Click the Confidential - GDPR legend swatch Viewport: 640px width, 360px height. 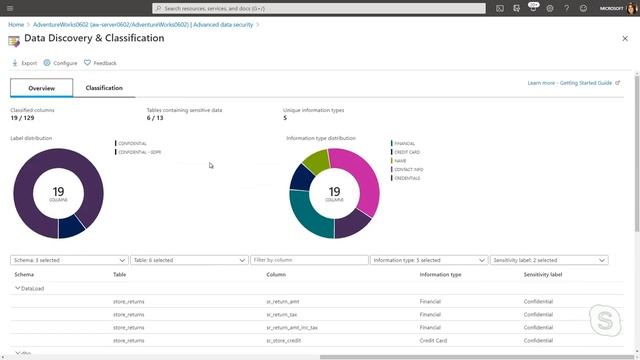tap(116, 152)
